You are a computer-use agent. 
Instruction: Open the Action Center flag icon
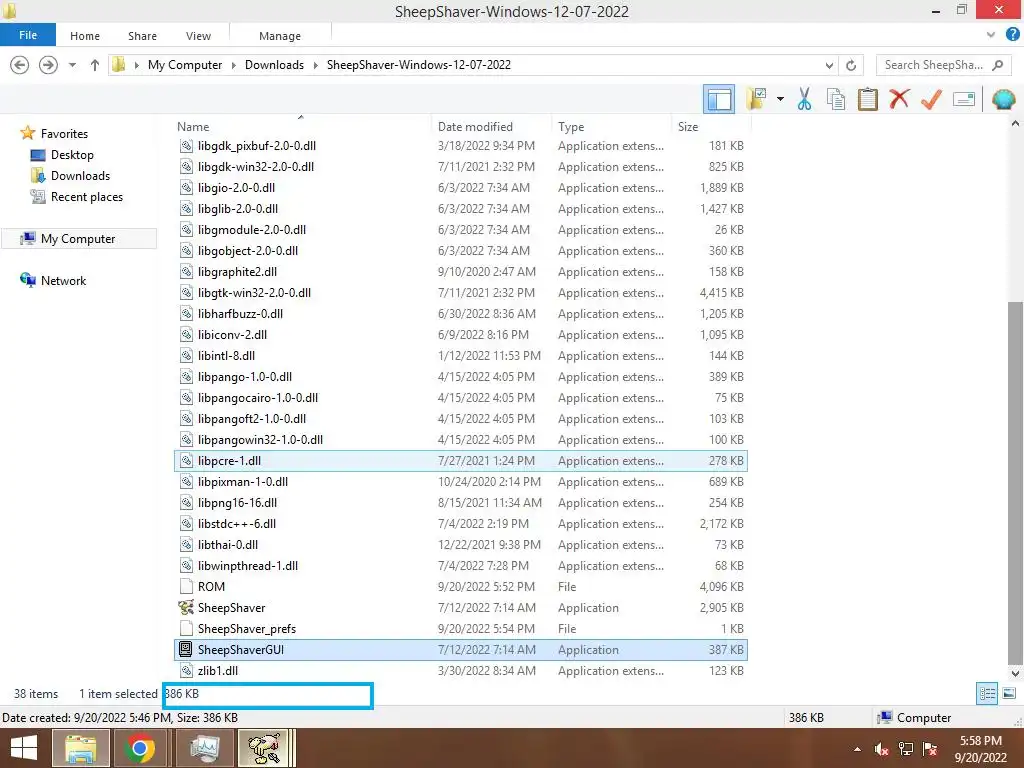pyautogui.click(x=930, y=749)
